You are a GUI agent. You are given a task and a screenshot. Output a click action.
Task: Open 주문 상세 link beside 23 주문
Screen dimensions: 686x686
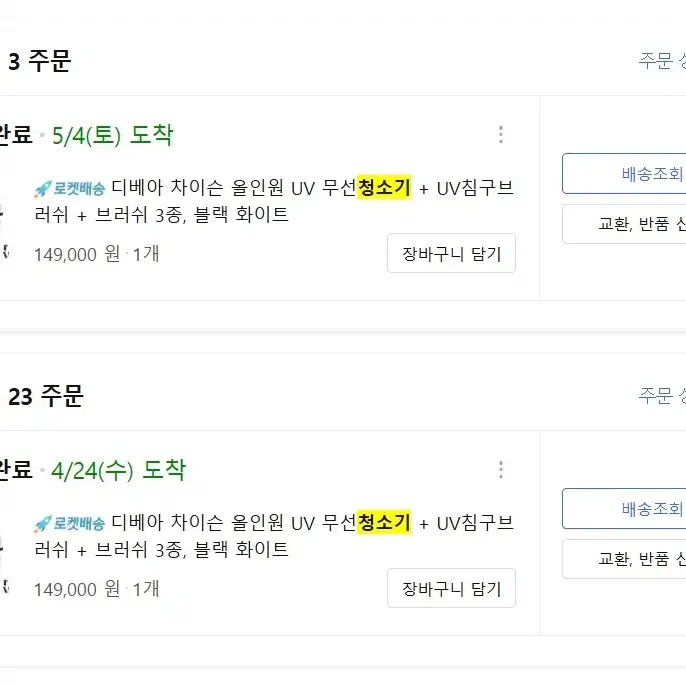tap(662, 396)
